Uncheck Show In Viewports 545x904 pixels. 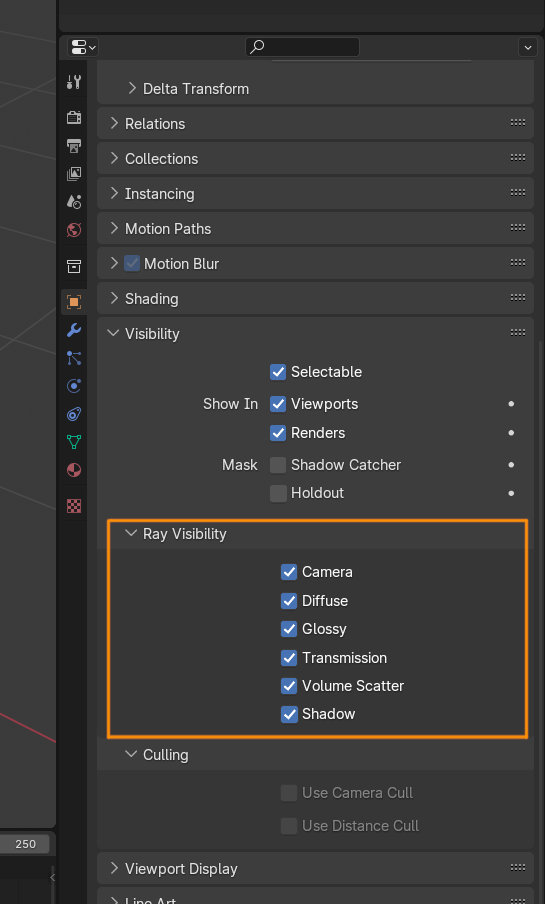coord(278,404)
